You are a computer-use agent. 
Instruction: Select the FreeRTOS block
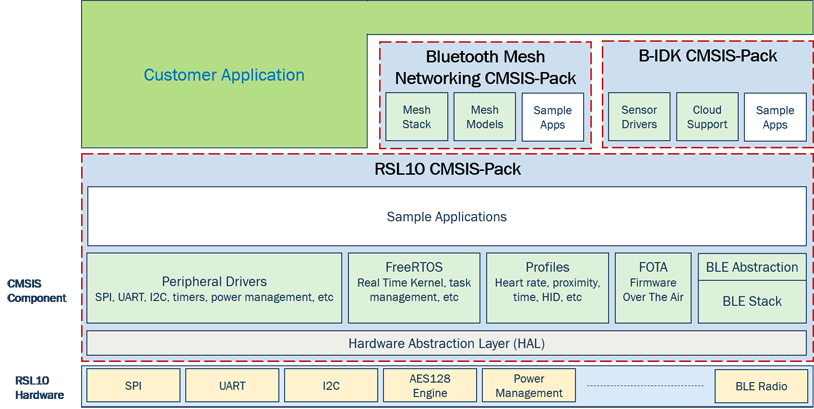414,288
